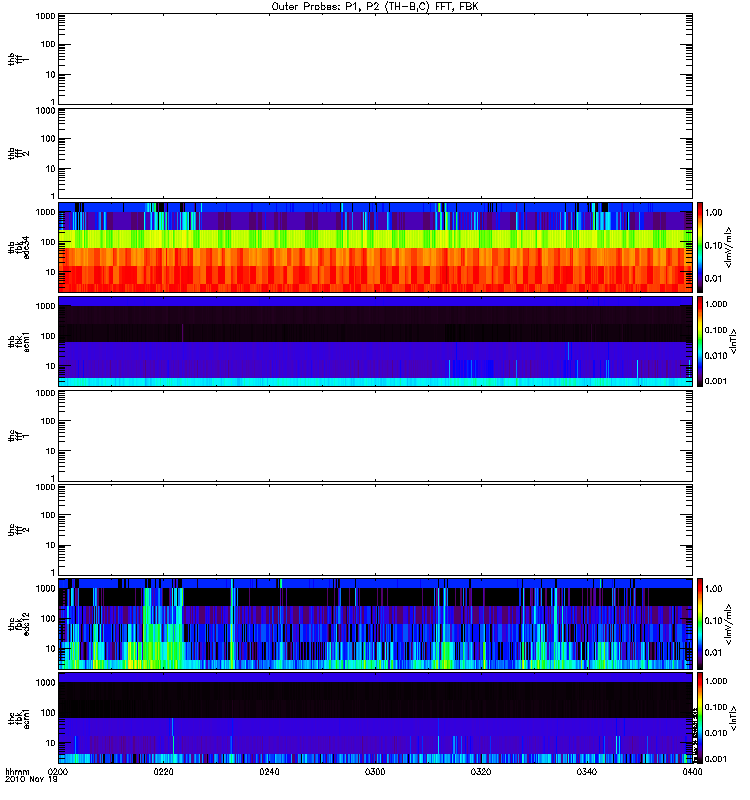Viewport: 750px width, 800px height.
Task: Click inside the thb fbk scm1 spectrogram
Action: tap(376, 341)
